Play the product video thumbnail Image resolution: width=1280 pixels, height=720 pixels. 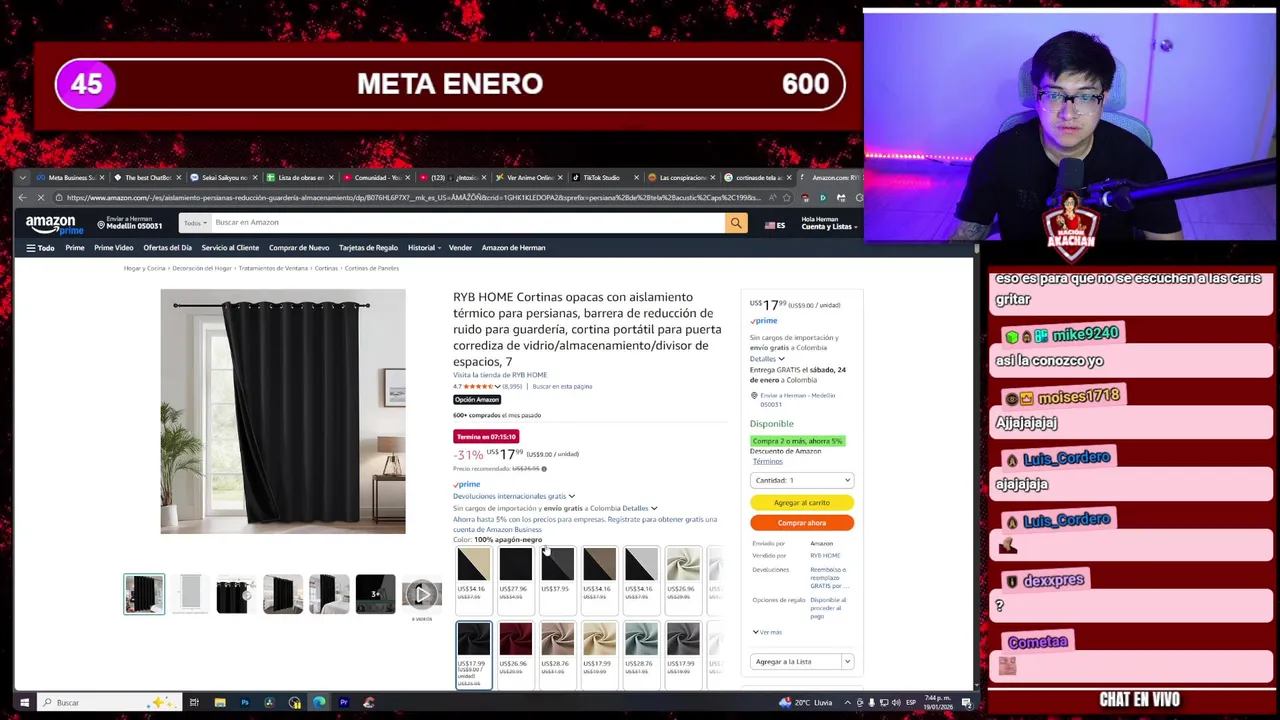(422, 594)
